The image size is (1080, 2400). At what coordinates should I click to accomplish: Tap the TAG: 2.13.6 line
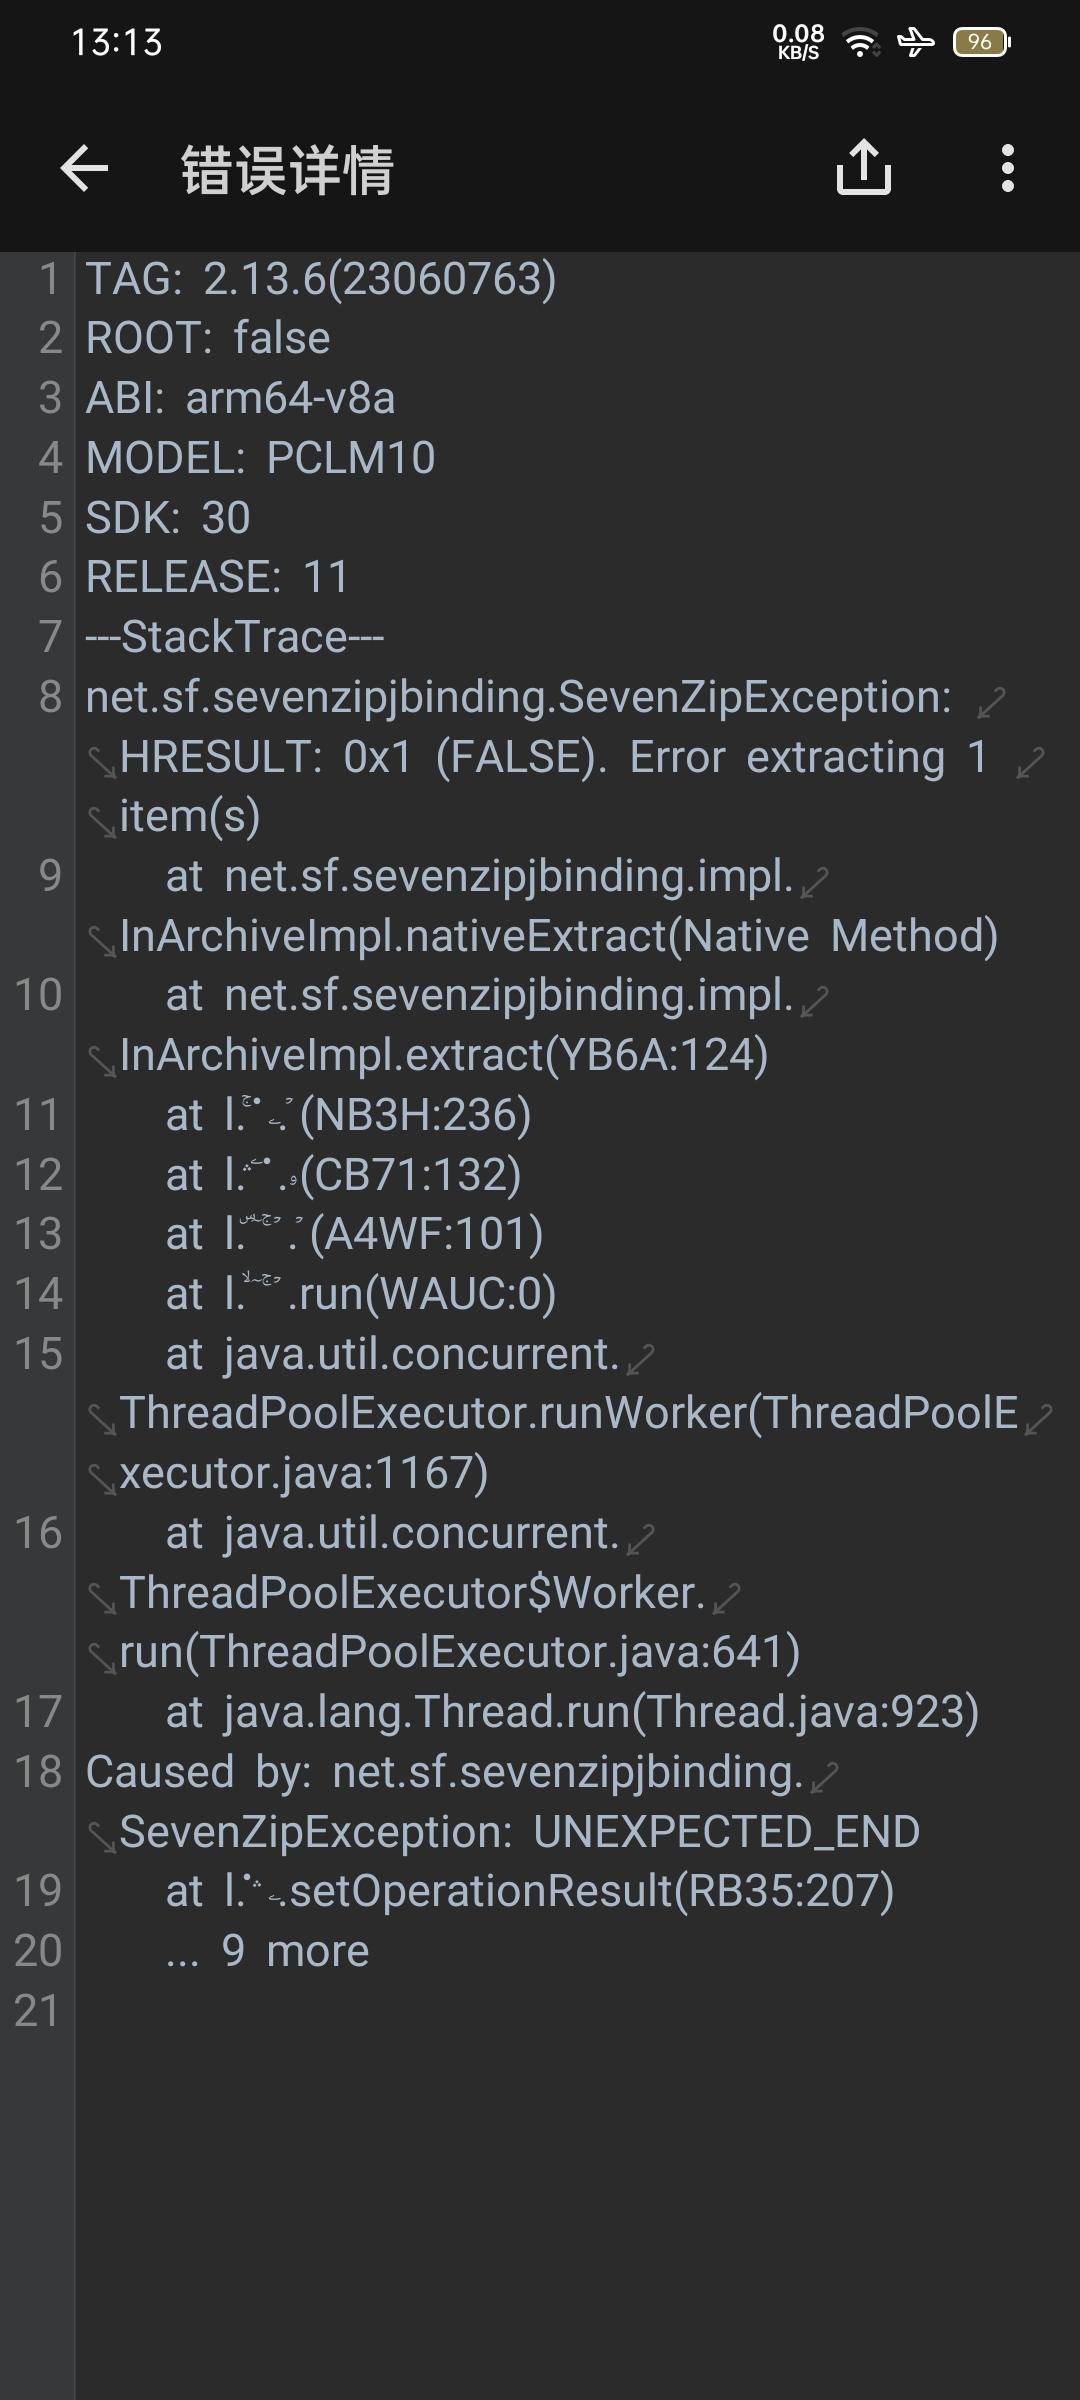pyautogui.click(x=321, y=278)
